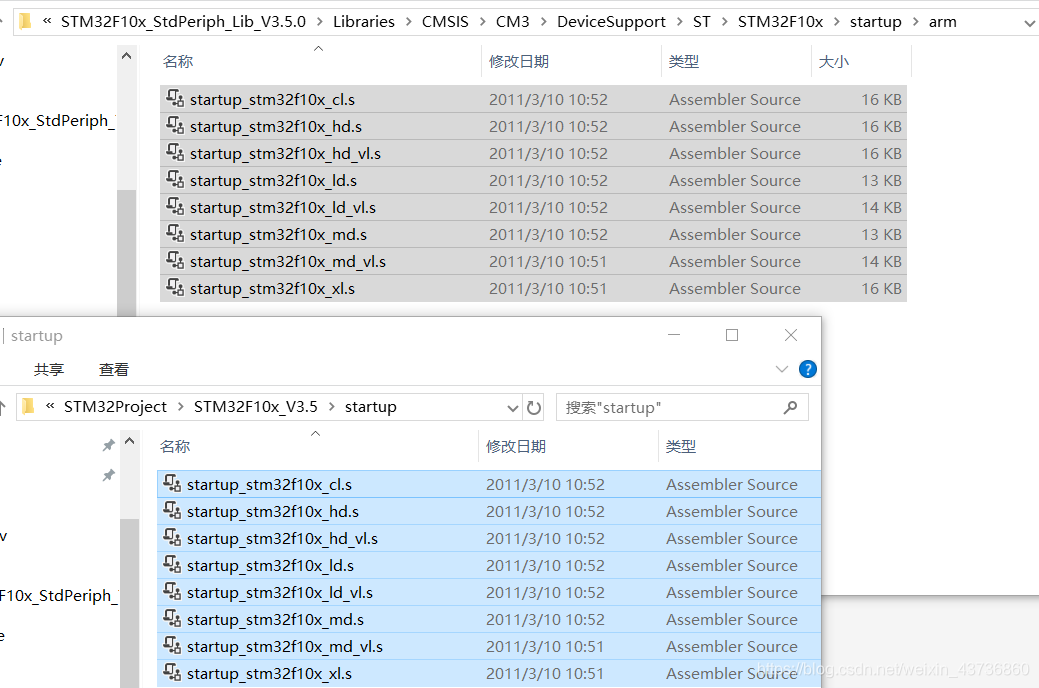Go to STM32F10x_V3.5 in startup breadcrumb

[x=256, y=407]
